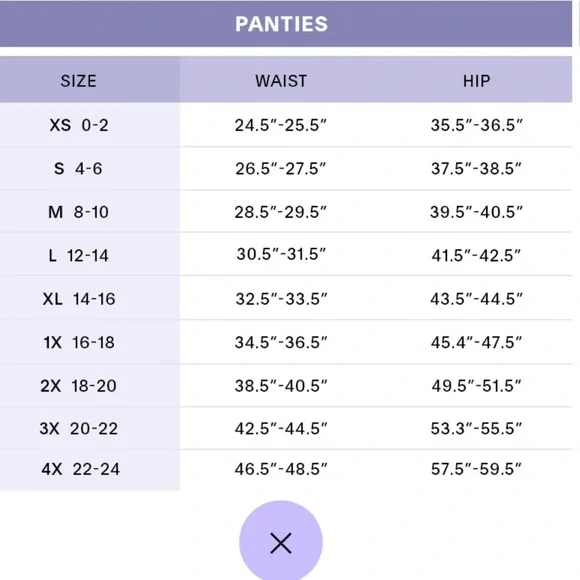Click waist value 34.5"-36.5"
Viewport: 580px width, 580px height.
pos(281,342)
